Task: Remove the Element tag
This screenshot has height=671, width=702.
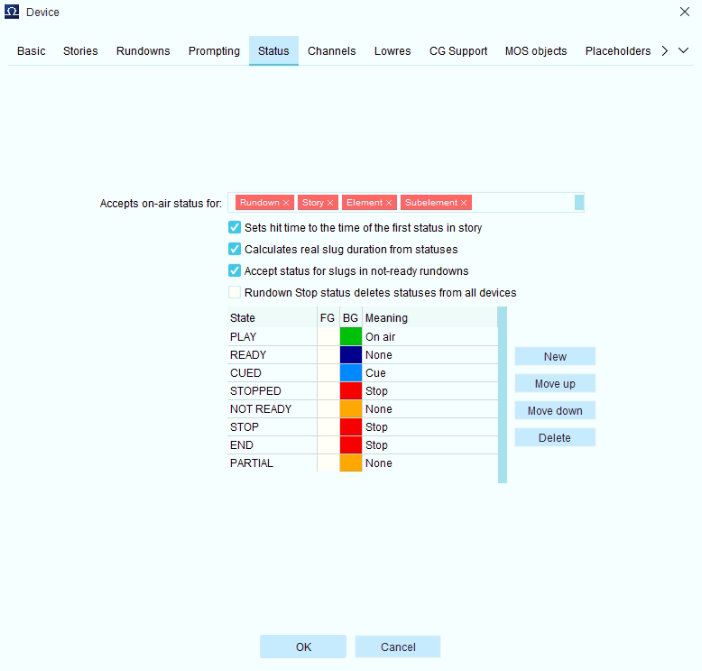Action: coord(389,203)
